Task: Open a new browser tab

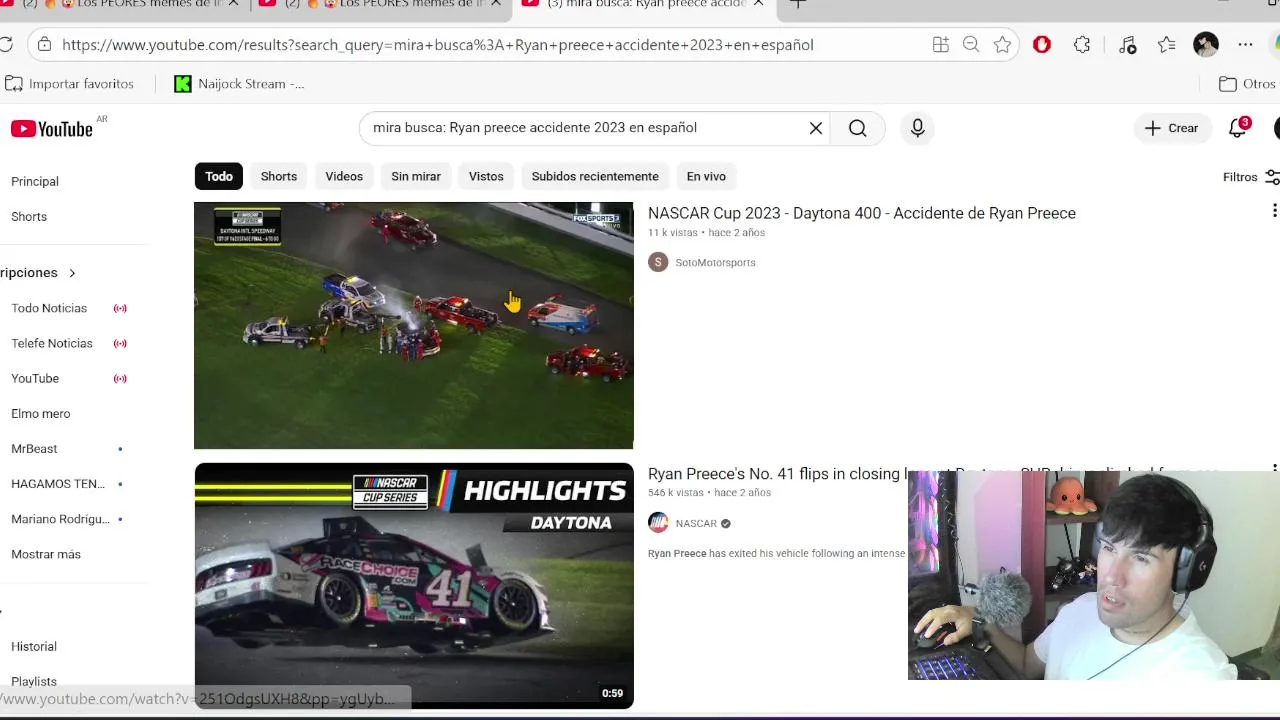Action: click(797, 4)
